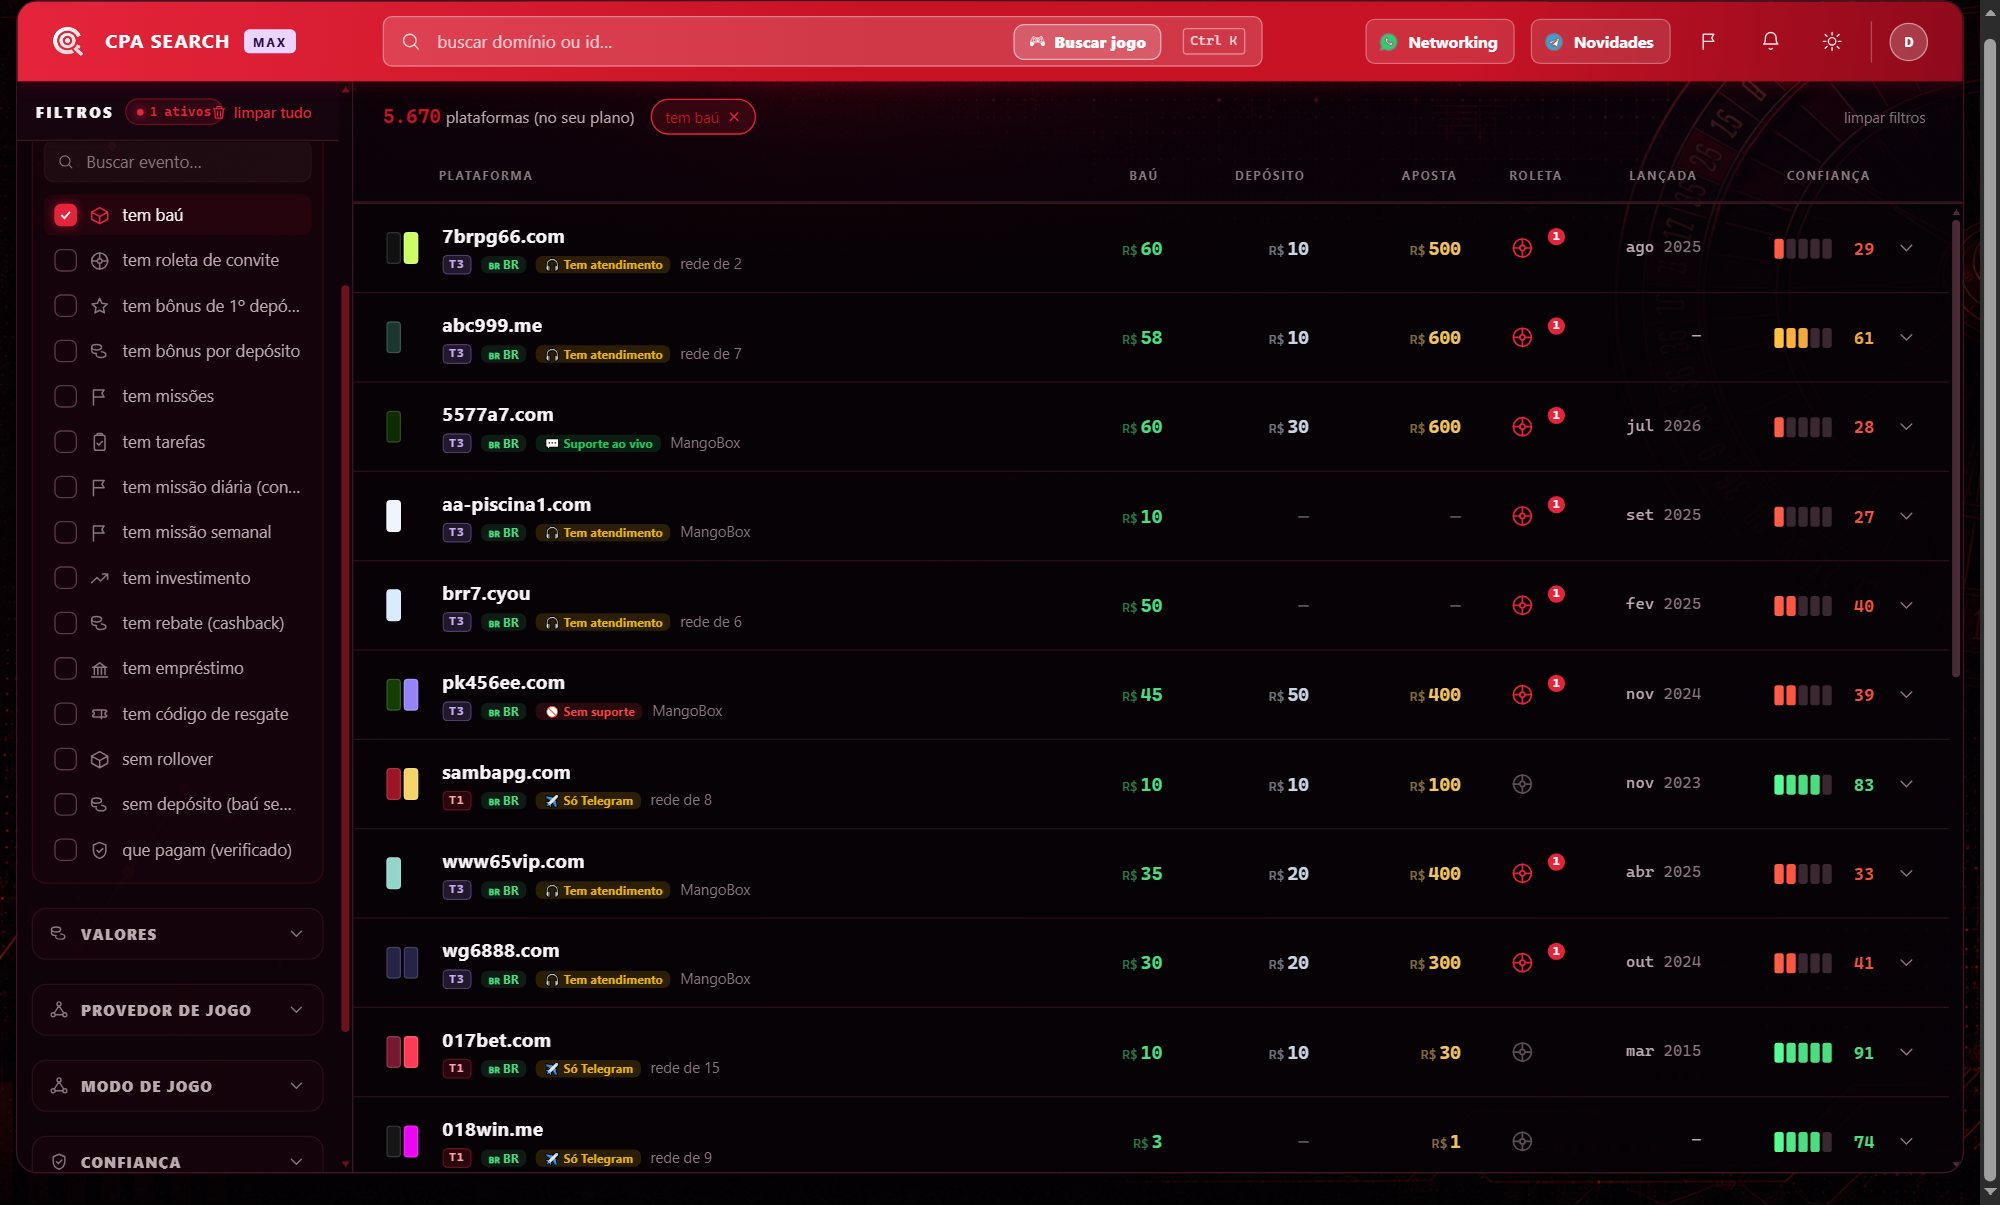Expand the VALORES filter section

pos(178,934)
